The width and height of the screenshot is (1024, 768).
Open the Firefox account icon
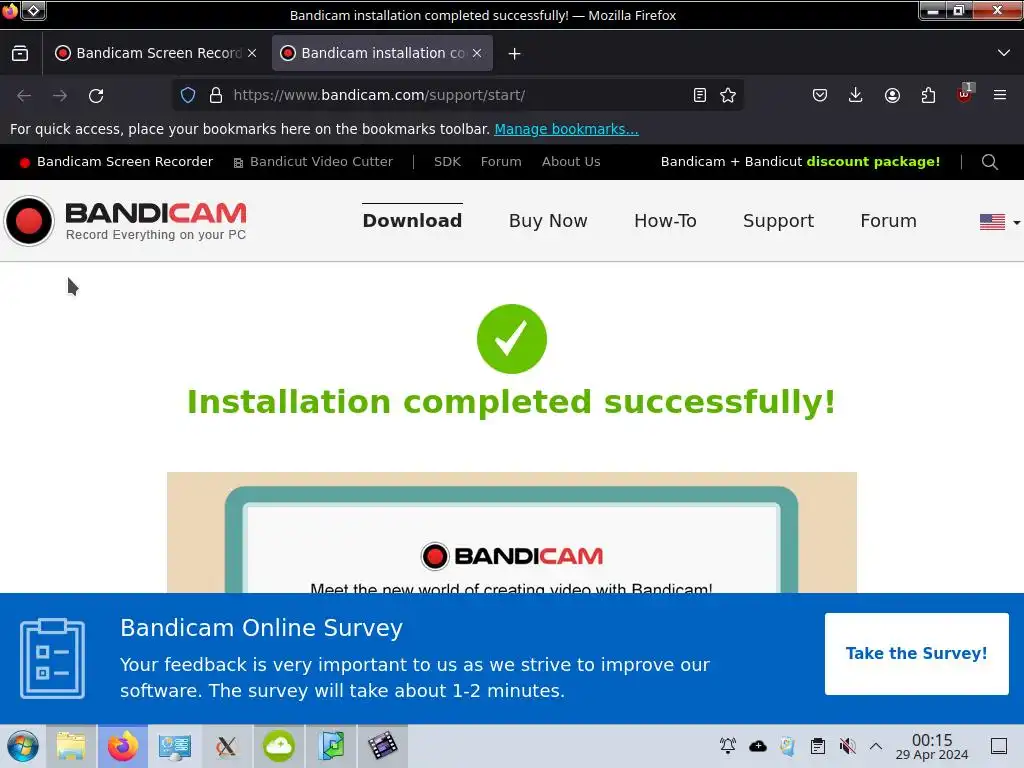click(892, 95)
